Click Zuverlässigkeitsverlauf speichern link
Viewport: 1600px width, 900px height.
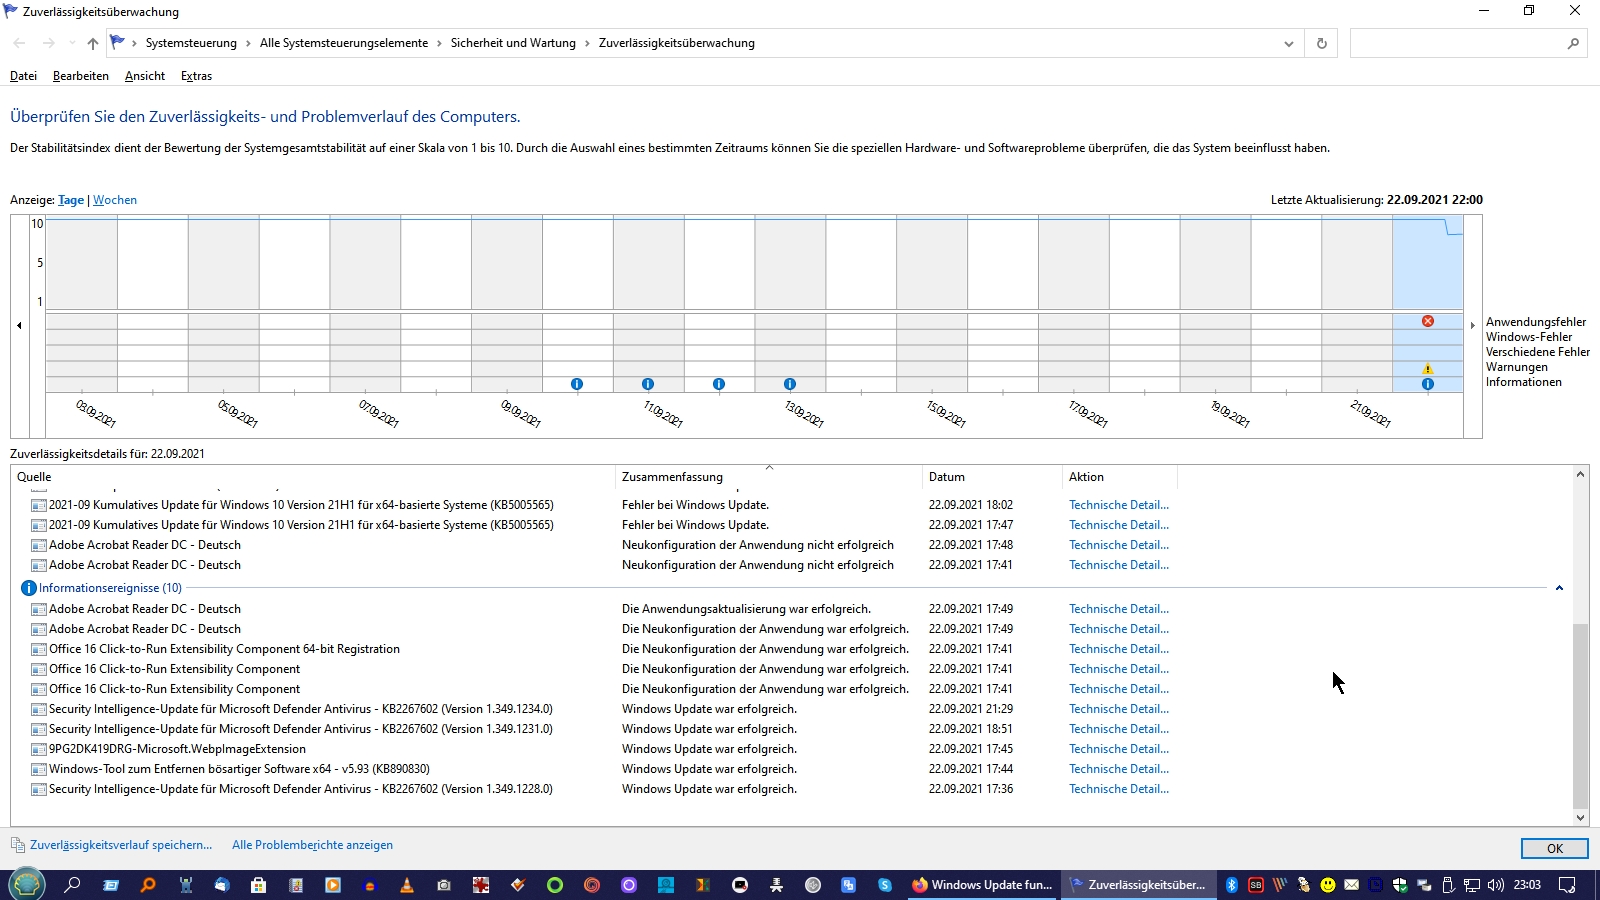(121, 845)
